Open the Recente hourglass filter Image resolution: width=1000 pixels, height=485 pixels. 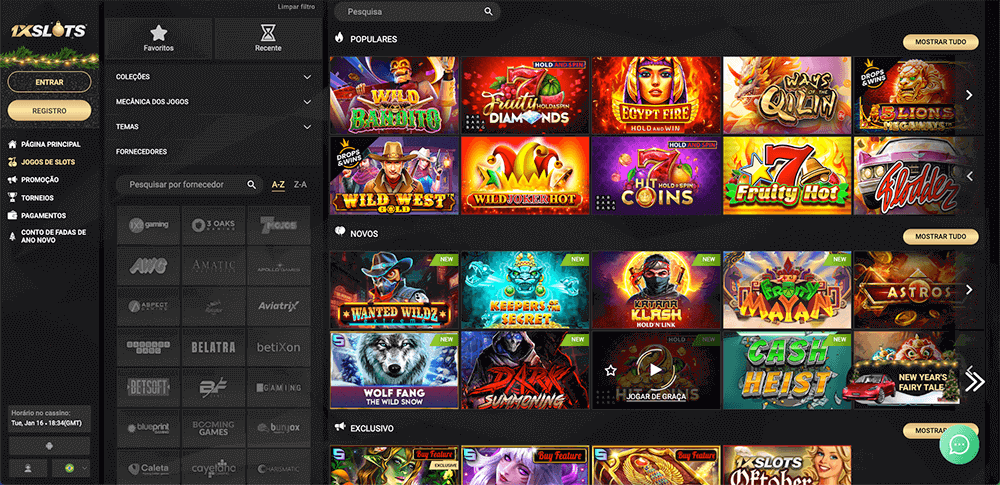click(x=267, y=38)
